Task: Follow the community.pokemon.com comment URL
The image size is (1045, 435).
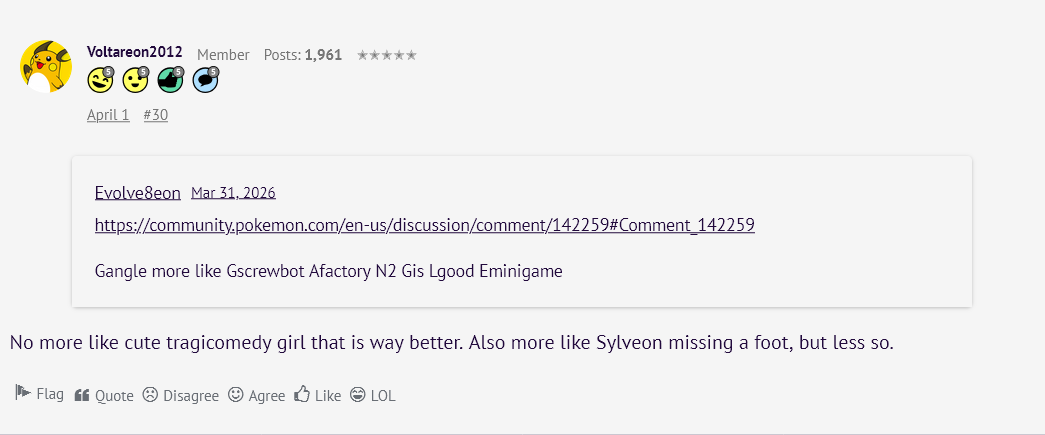Action: click(x=424, y=225)
